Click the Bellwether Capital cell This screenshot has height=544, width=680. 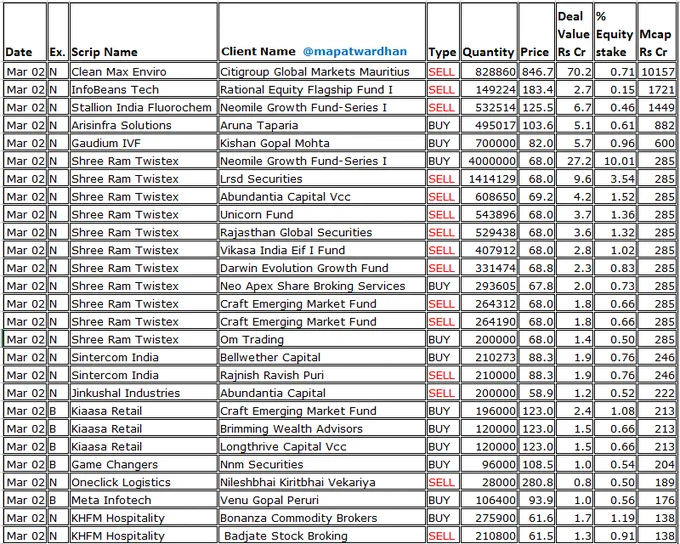(322, 357)
